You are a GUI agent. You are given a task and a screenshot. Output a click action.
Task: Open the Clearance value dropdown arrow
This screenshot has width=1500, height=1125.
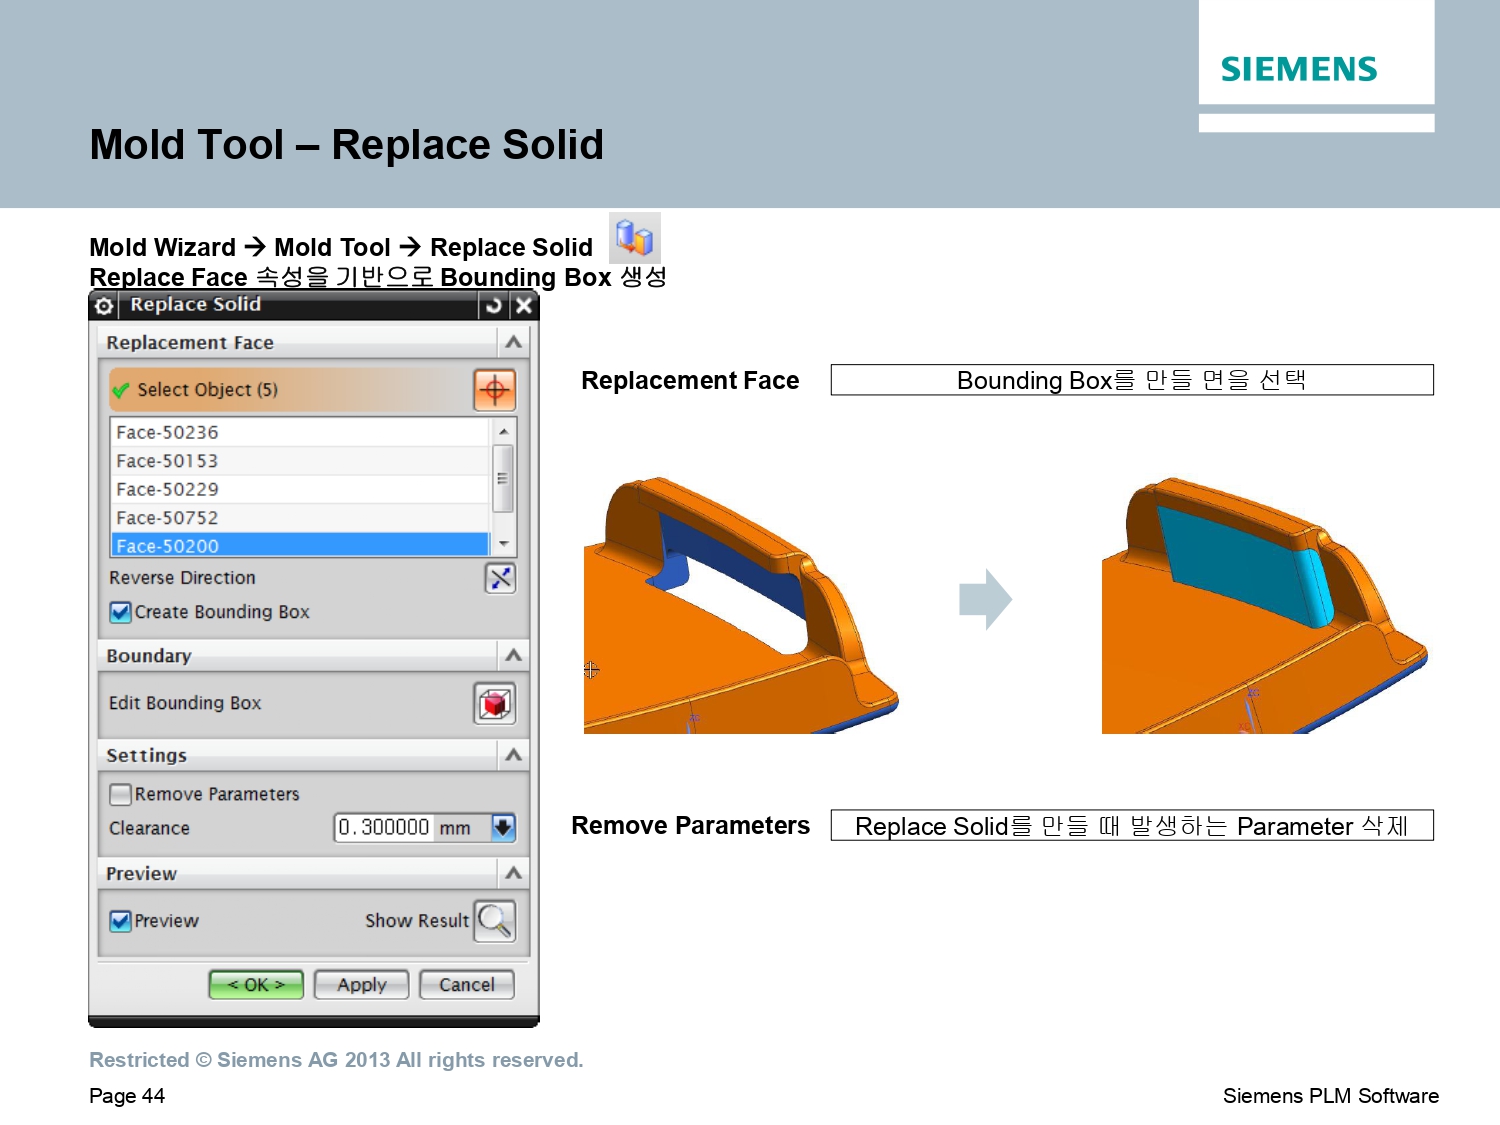tap(503, 827)
